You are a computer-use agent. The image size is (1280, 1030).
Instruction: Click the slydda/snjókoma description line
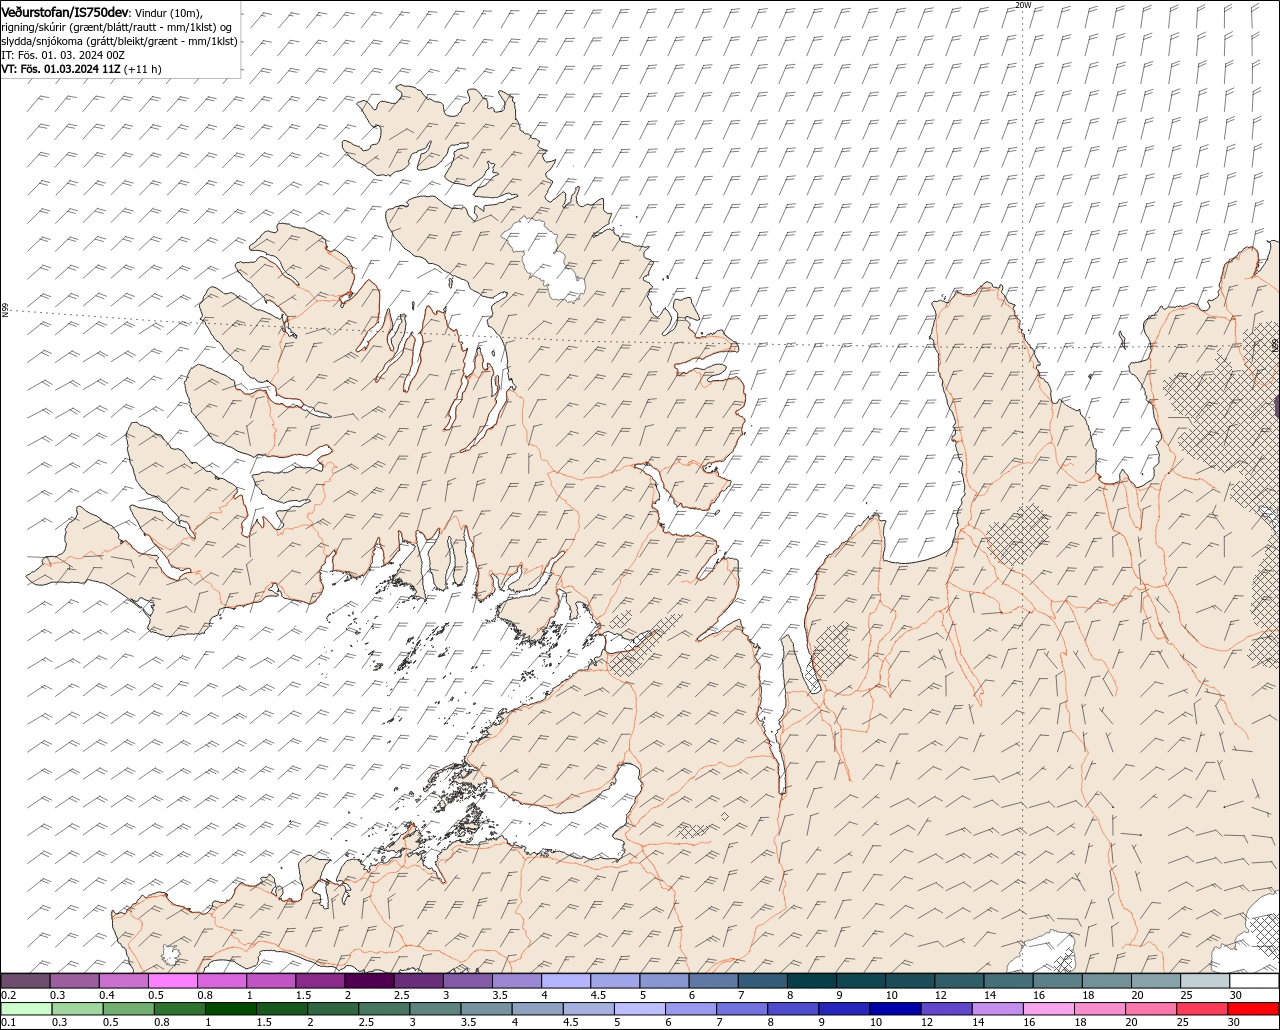coord(119,41)
